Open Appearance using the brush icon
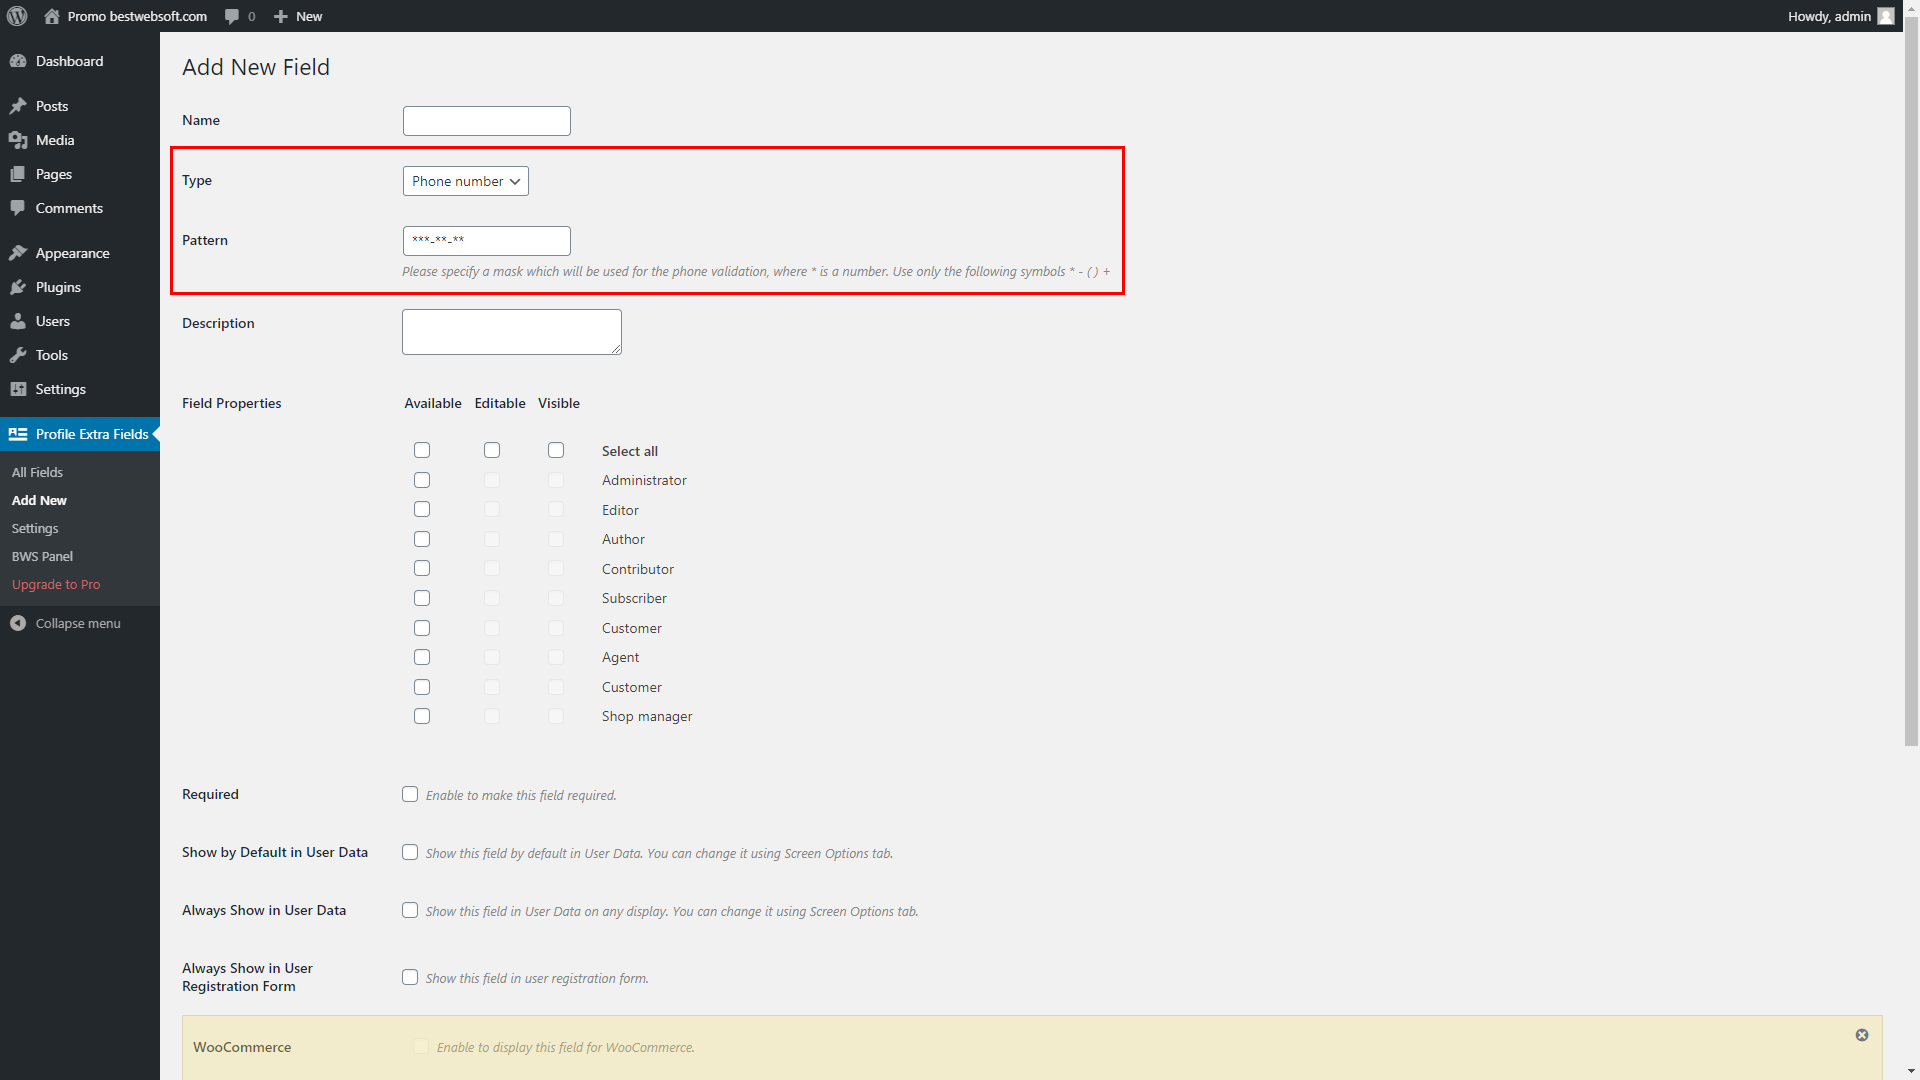1920x1080 pixels. pos(19,253)
